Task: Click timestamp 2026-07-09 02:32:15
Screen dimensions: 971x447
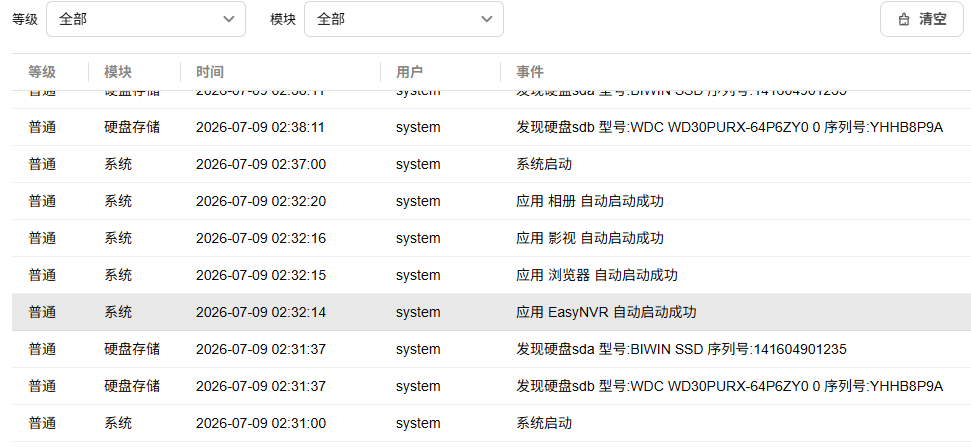Action: pos(261,275)
